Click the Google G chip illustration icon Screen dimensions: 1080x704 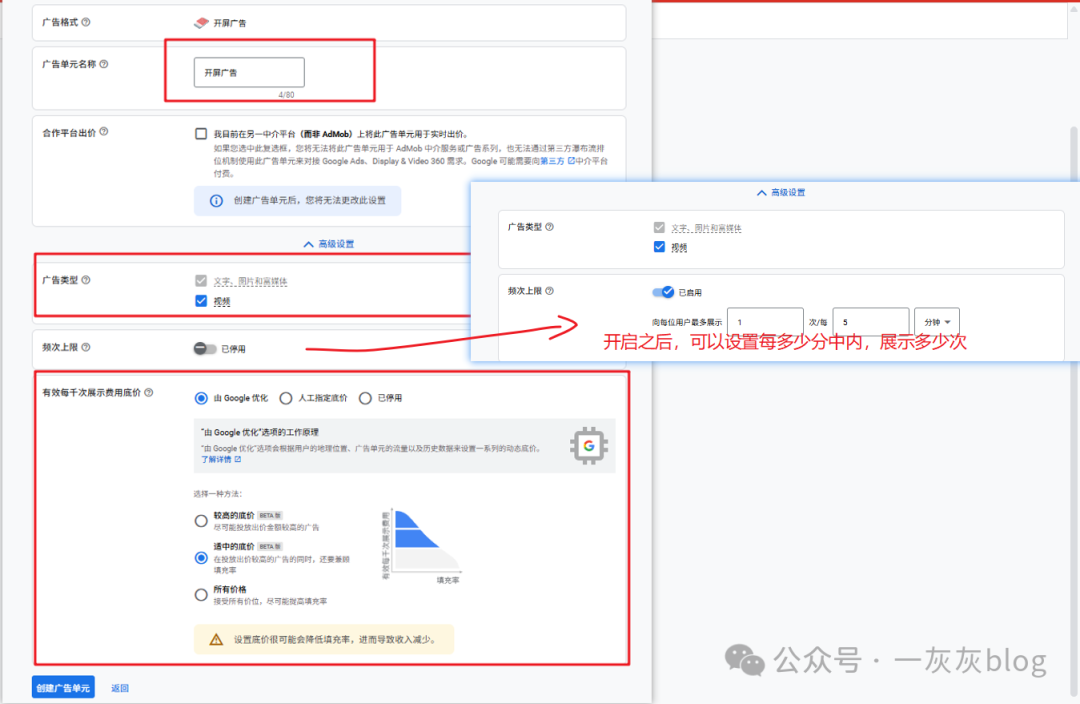pyautogui.click(x=588, y=444)
